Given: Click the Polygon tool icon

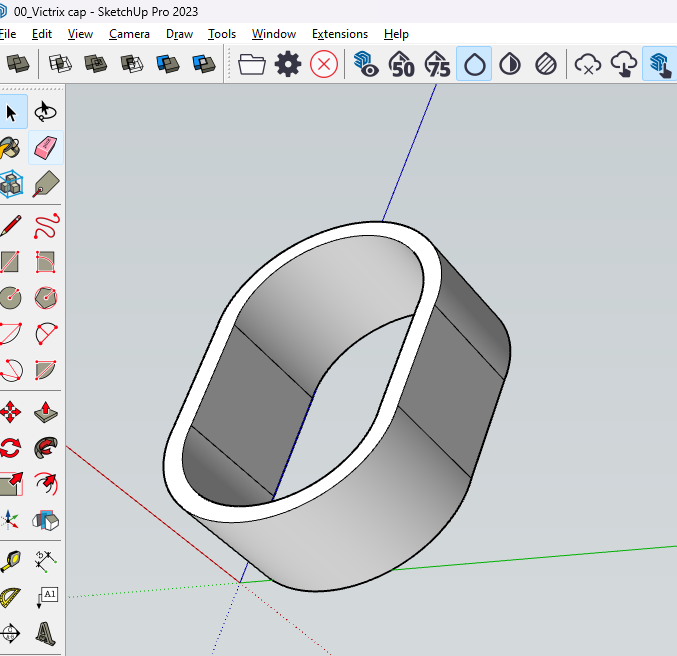Looking at the screenshot, I should pos(45,298).
